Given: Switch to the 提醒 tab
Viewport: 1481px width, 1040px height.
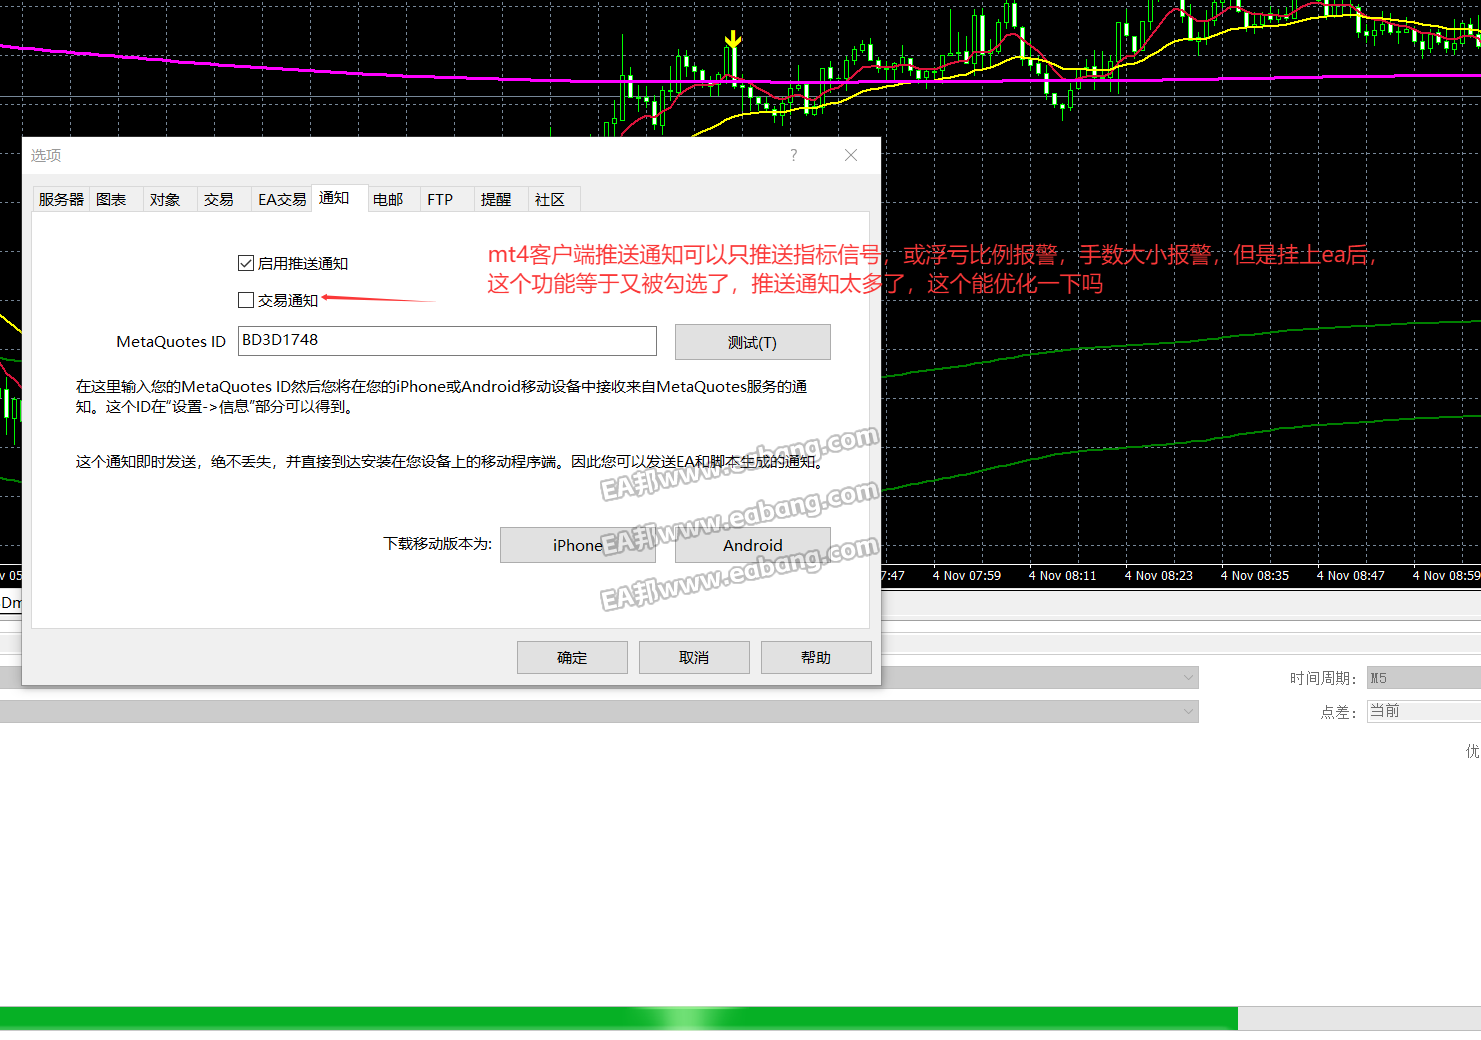Looking at the screenshot, I should [496, 199].
